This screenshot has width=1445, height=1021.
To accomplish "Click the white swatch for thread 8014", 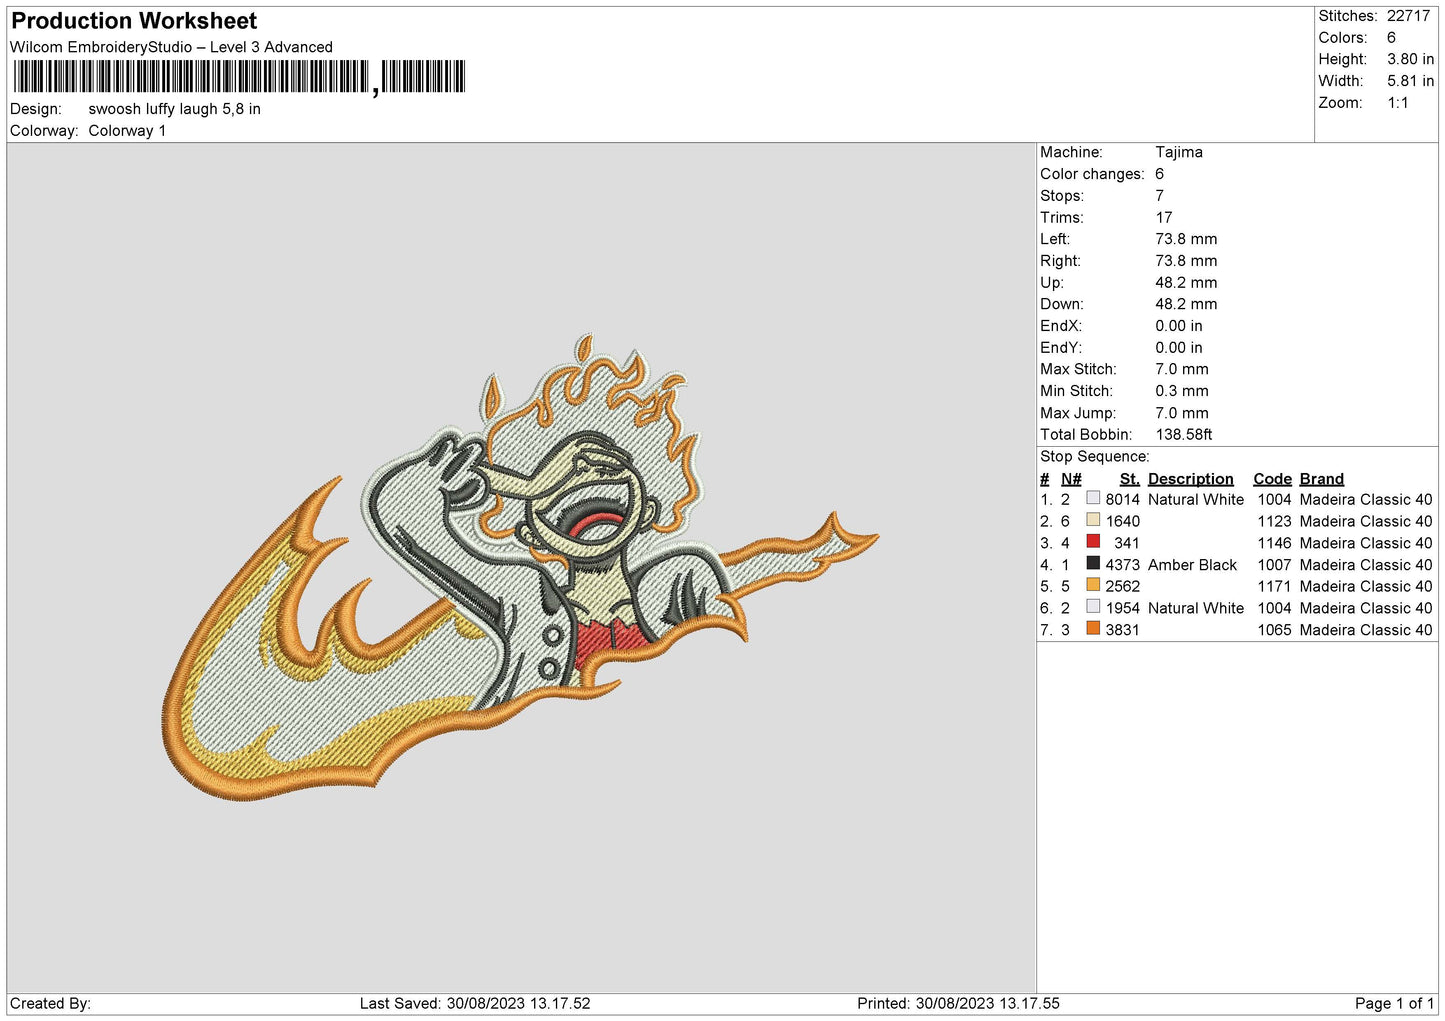I will [x=1093, y=498].
